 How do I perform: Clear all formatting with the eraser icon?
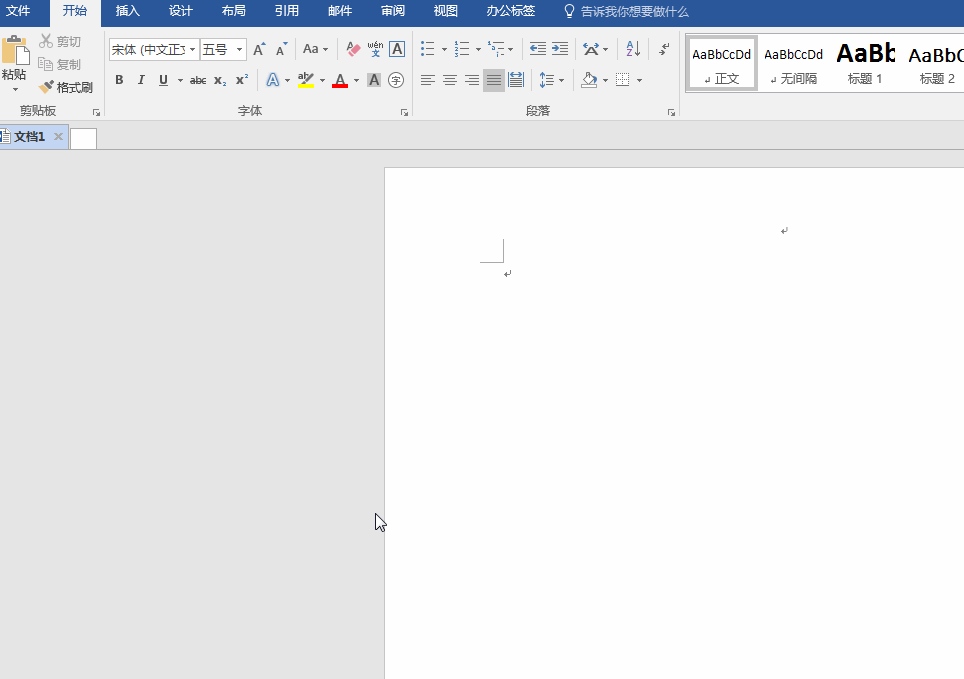click(x=353, y=49)
